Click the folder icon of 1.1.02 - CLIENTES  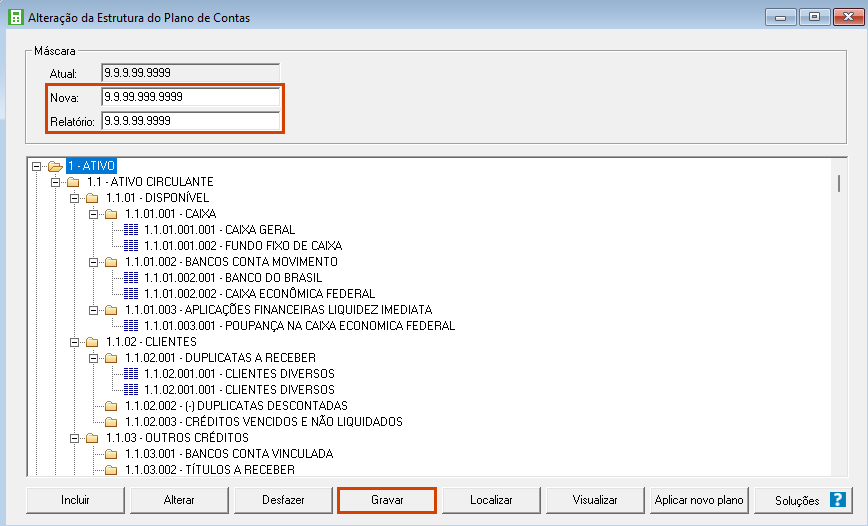tap(92, 342)
